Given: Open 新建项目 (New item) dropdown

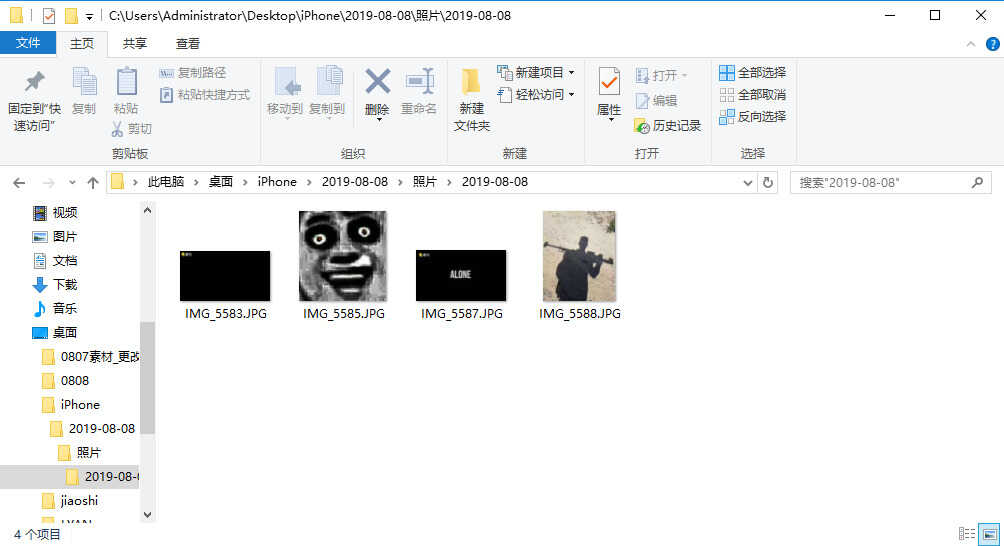Looking at the screenshot, I should (536, 72).
